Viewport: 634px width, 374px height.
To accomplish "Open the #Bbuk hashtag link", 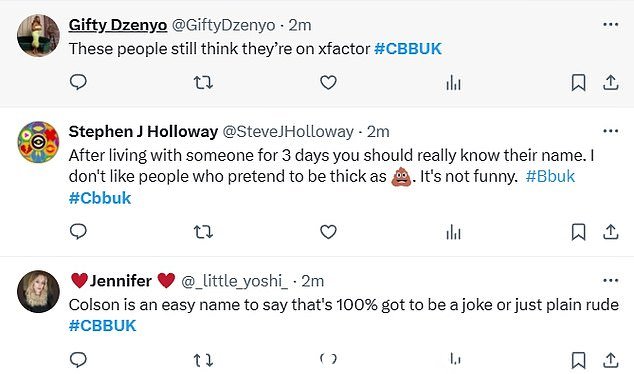I will coord(550,177).
